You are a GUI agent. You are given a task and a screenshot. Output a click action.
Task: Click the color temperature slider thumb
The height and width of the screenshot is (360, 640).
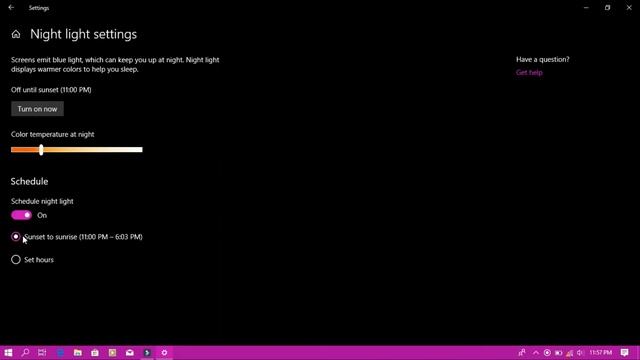tap(41, 150)
